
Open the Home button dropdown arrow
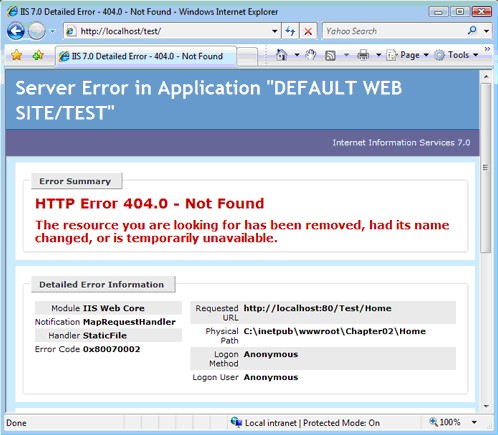coord(297,55)
